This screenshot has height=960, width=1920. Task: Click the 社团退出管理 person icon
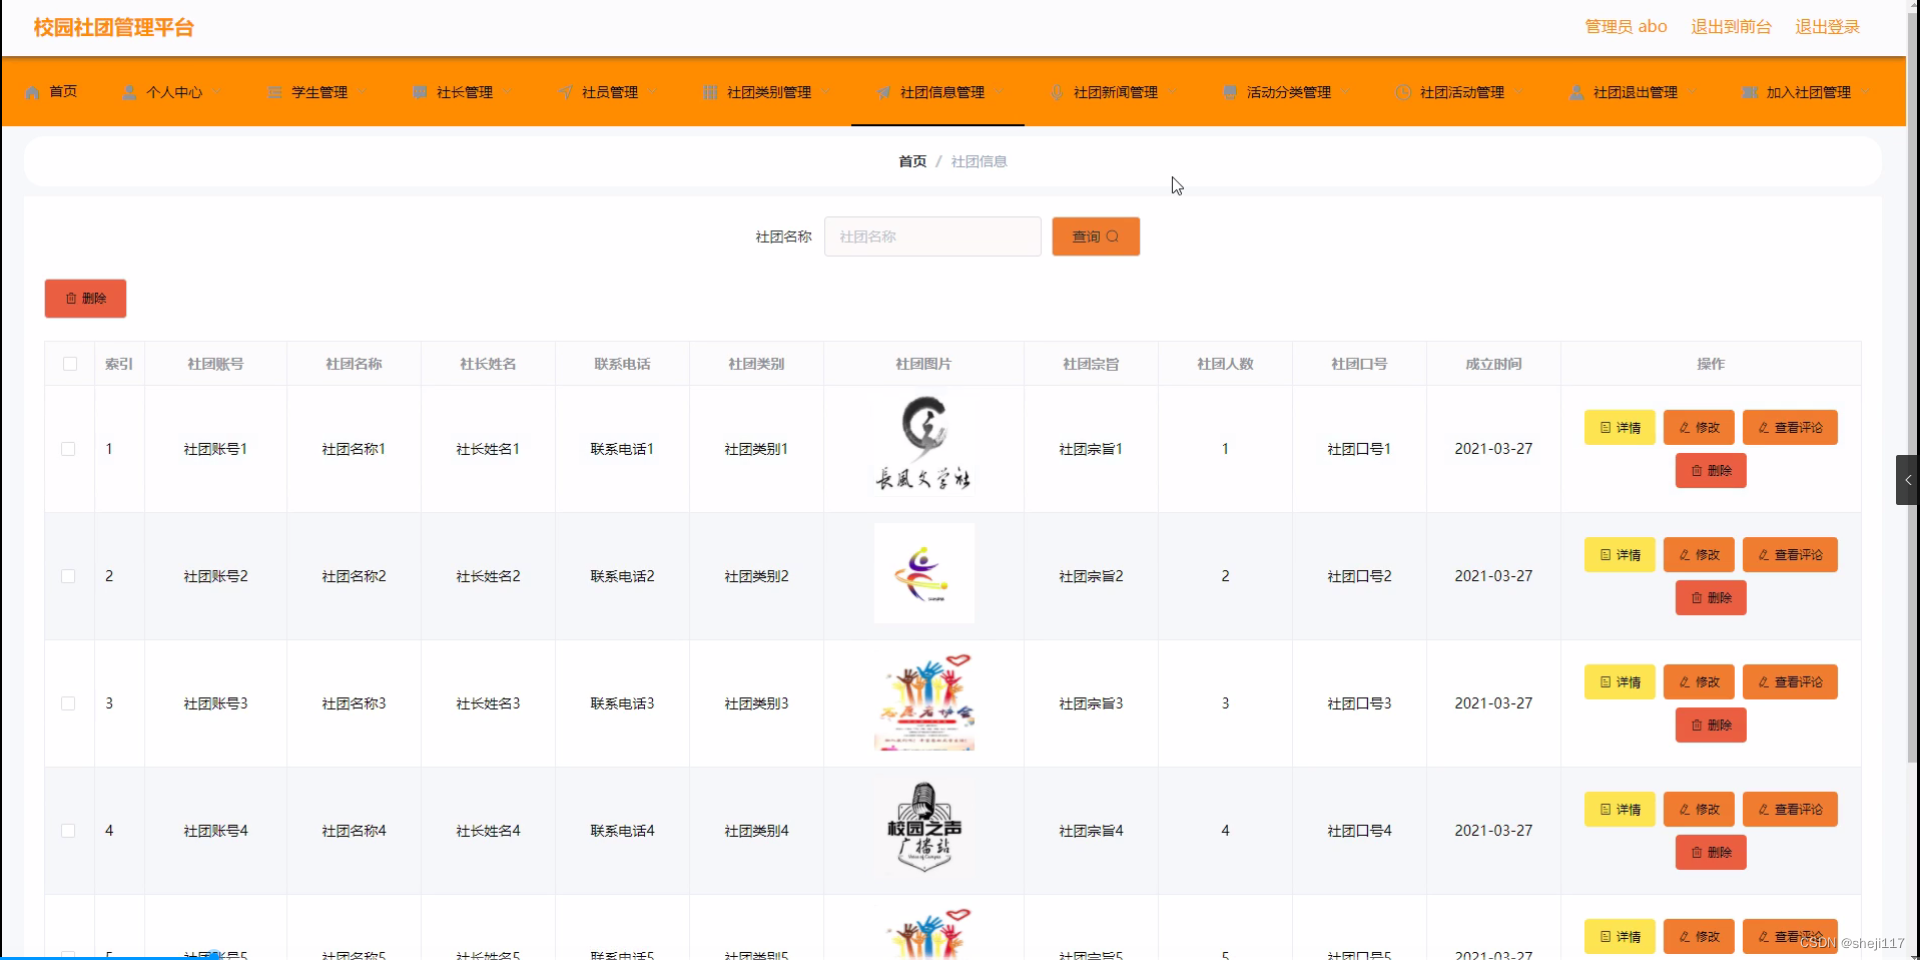1577,92
